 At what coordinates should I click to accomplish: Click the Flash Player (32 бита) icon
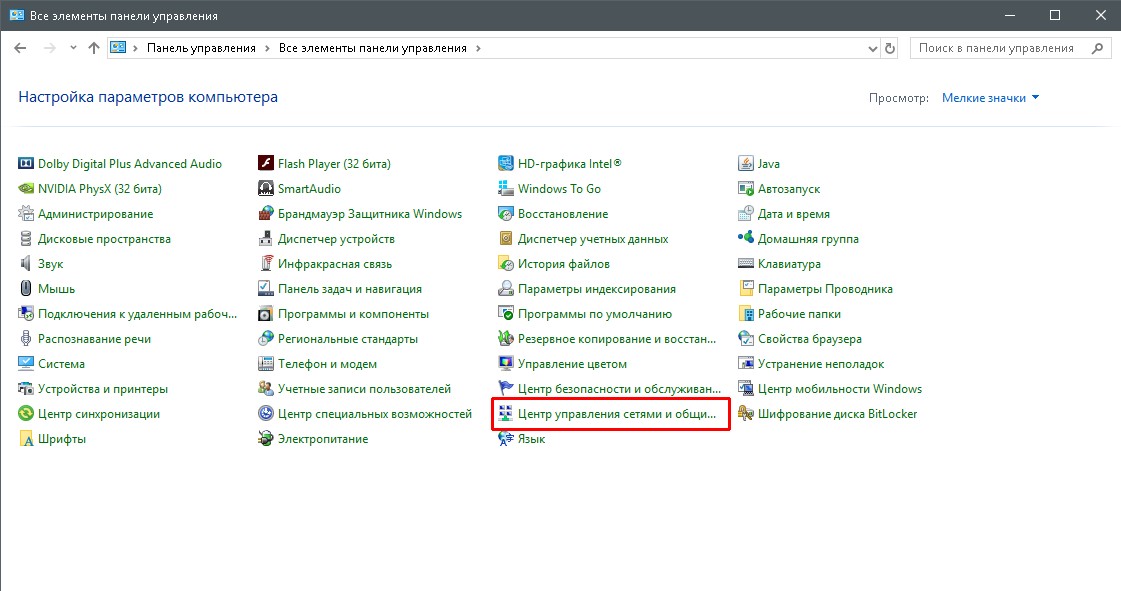(x=266, y=164)
